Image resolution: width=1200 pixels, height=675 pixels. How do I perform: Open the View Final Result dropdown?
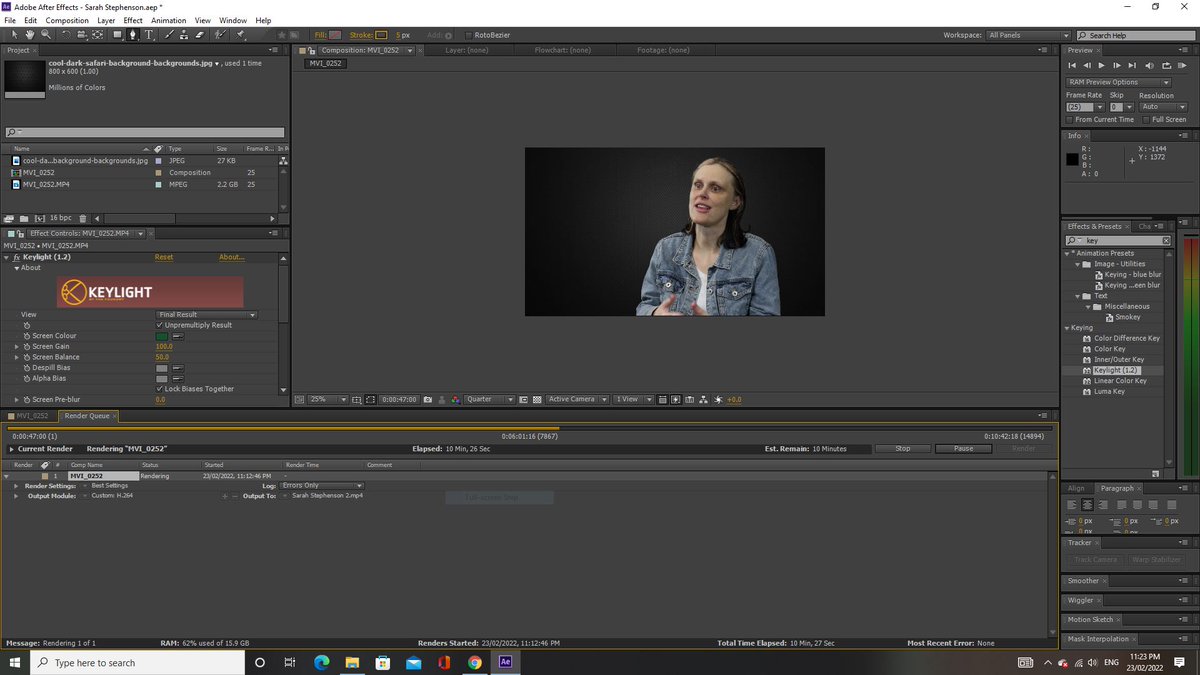[206, 314]
